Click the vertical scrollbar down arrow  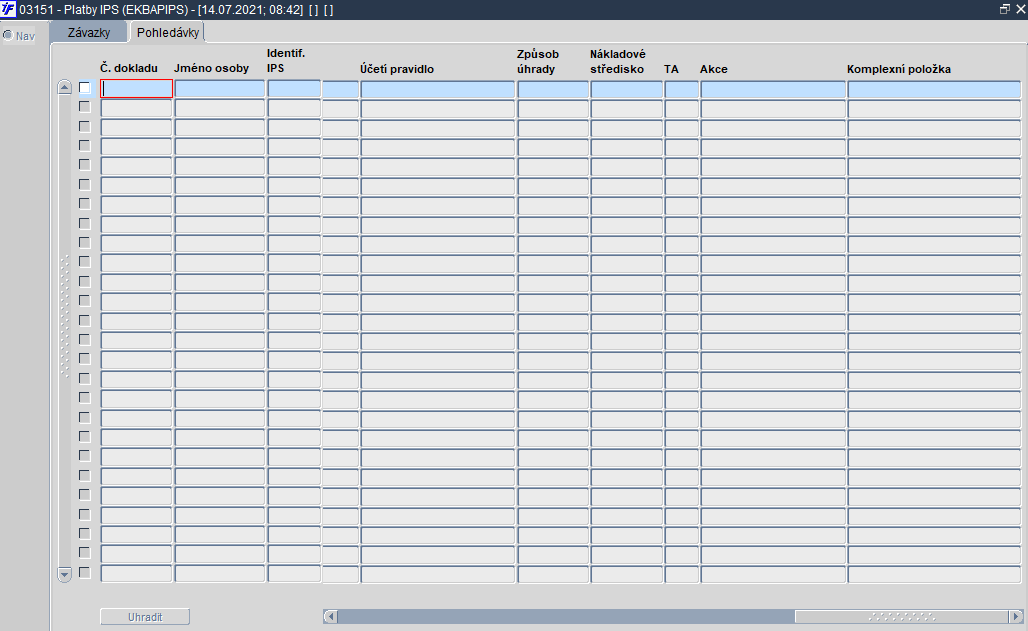pos(64,575)
